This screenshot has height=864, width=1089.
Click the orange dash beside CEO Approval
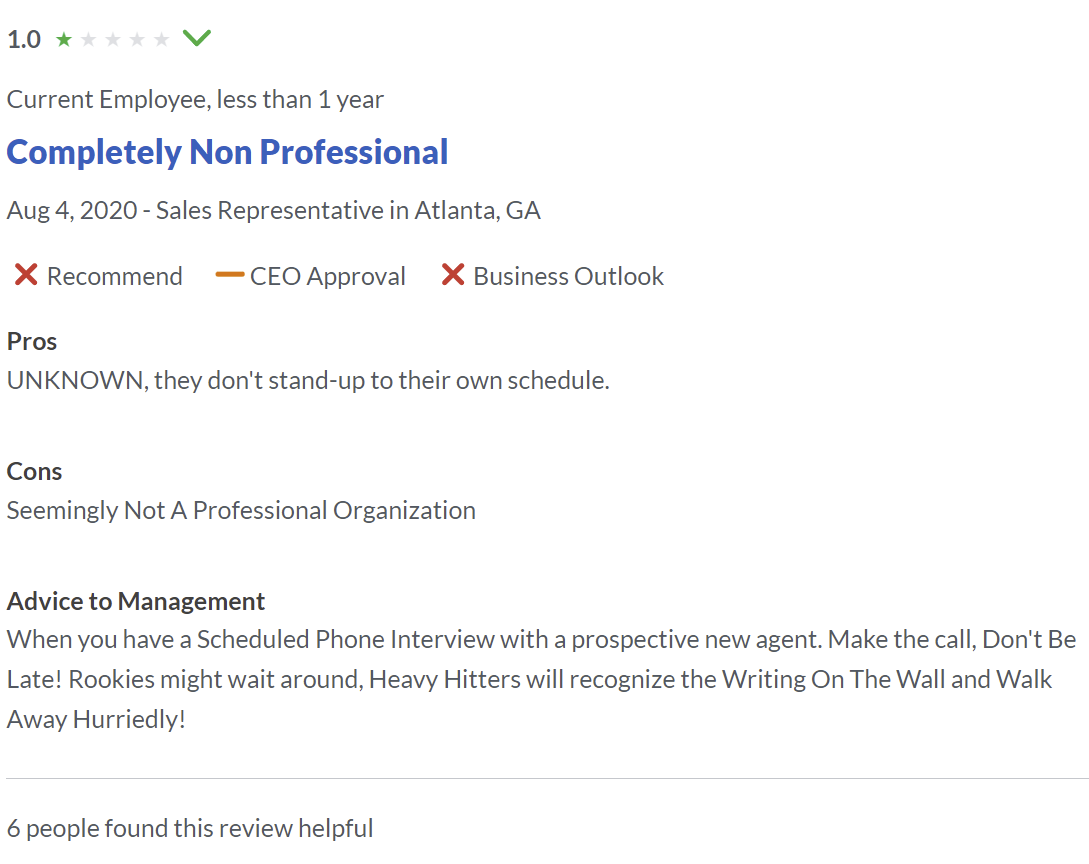(x=230, y=274)
